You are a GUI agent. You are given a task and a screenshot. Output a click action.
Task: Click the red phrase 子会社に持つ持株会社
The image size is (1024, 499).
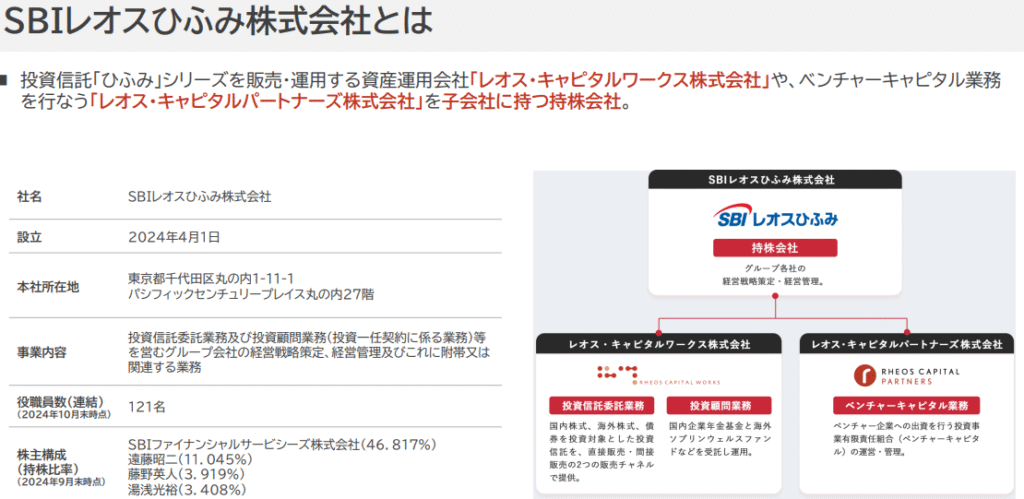530,101
